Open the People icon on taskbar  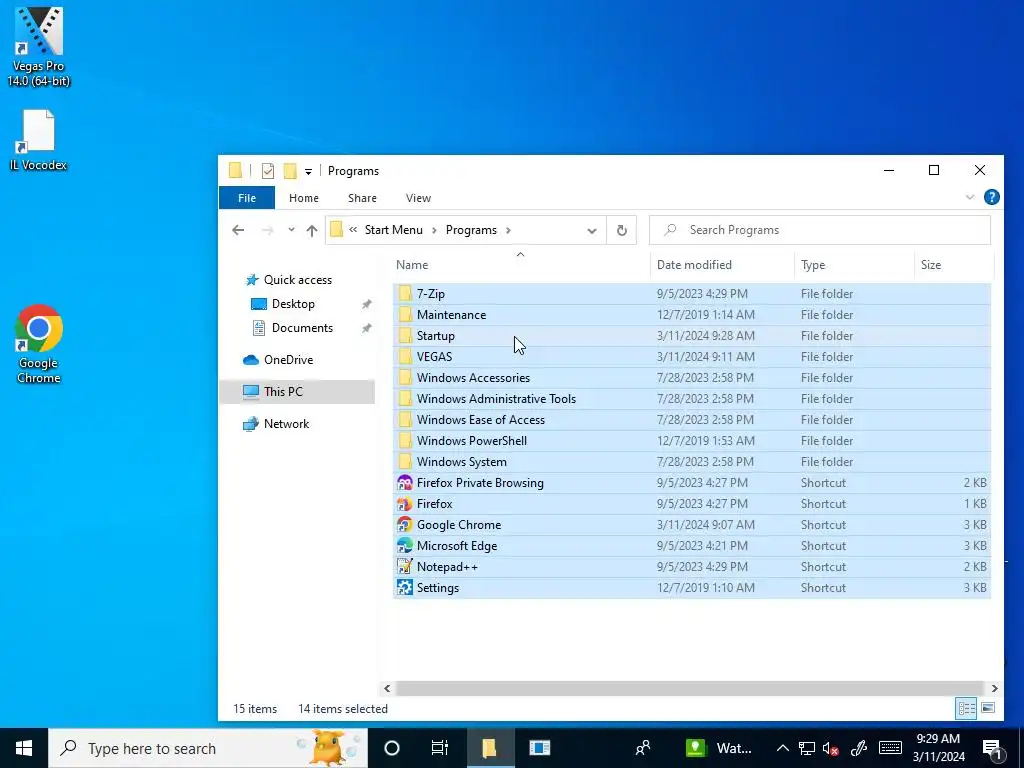[x=643, y=748]
